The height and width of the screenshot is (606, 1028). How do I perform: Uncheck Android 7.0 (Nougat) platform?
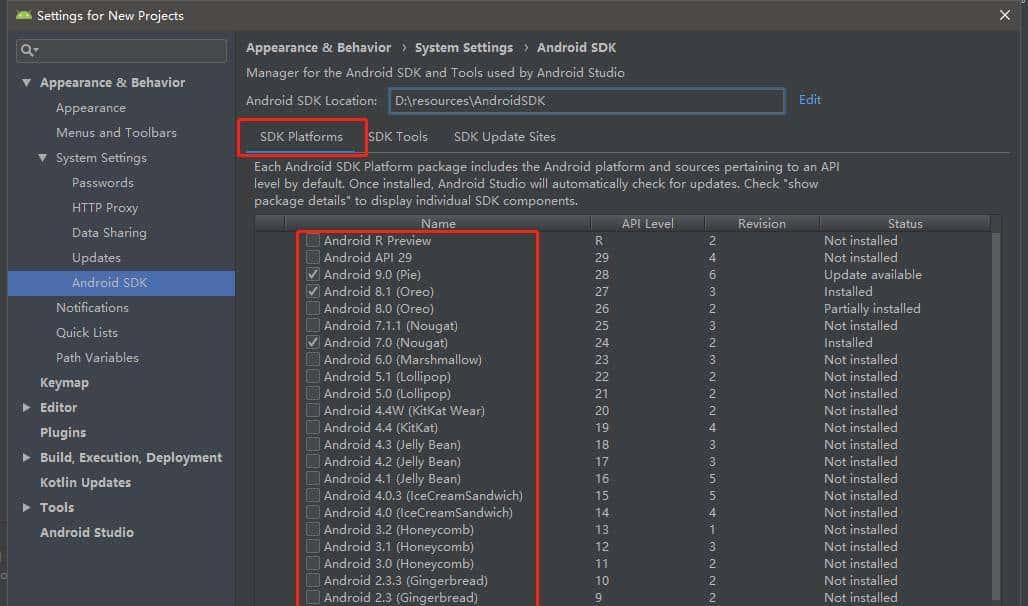click(x=313, y=343)
